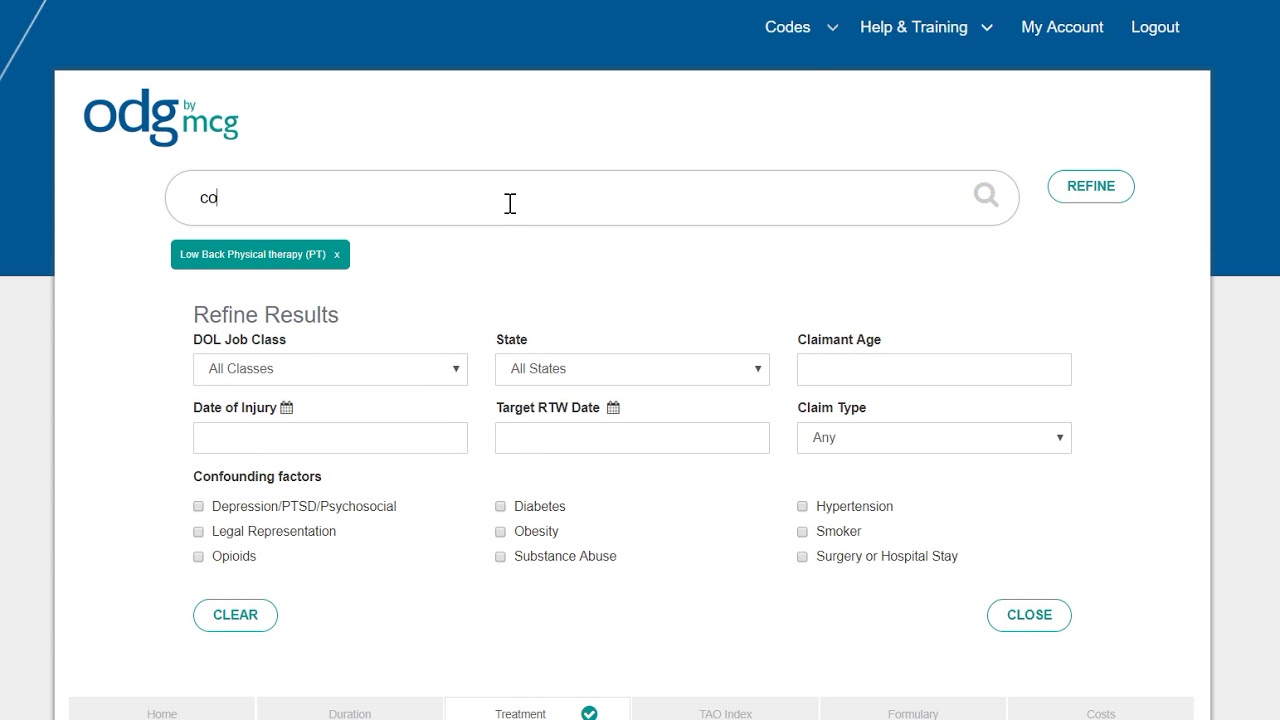Check the Diabetes confounding factor

click(x=501, y=507)
